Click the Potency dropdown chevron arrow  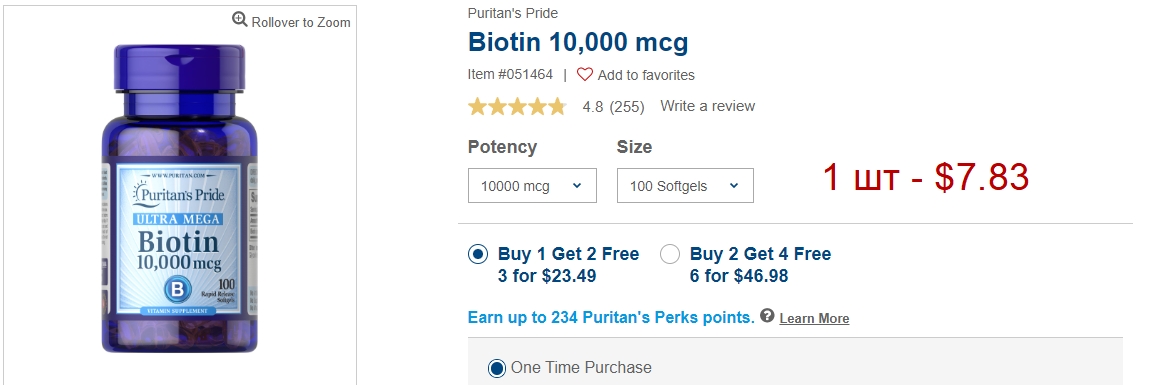(577, 186)
